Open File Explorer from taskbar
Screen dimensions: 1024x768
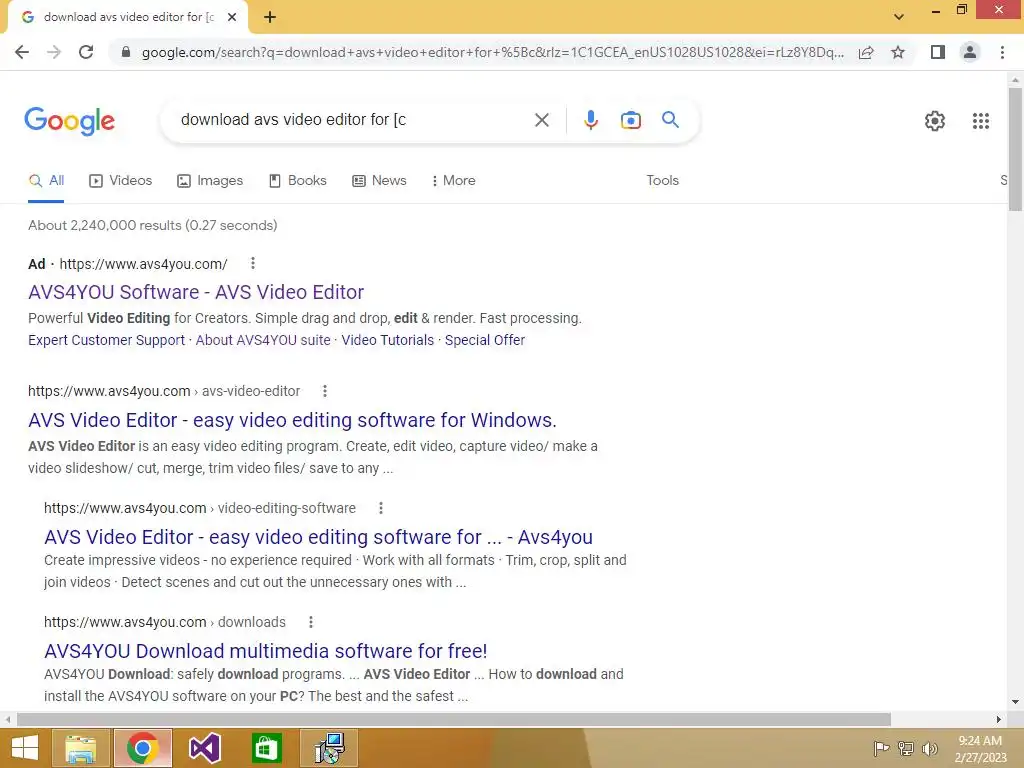[80, 748]
